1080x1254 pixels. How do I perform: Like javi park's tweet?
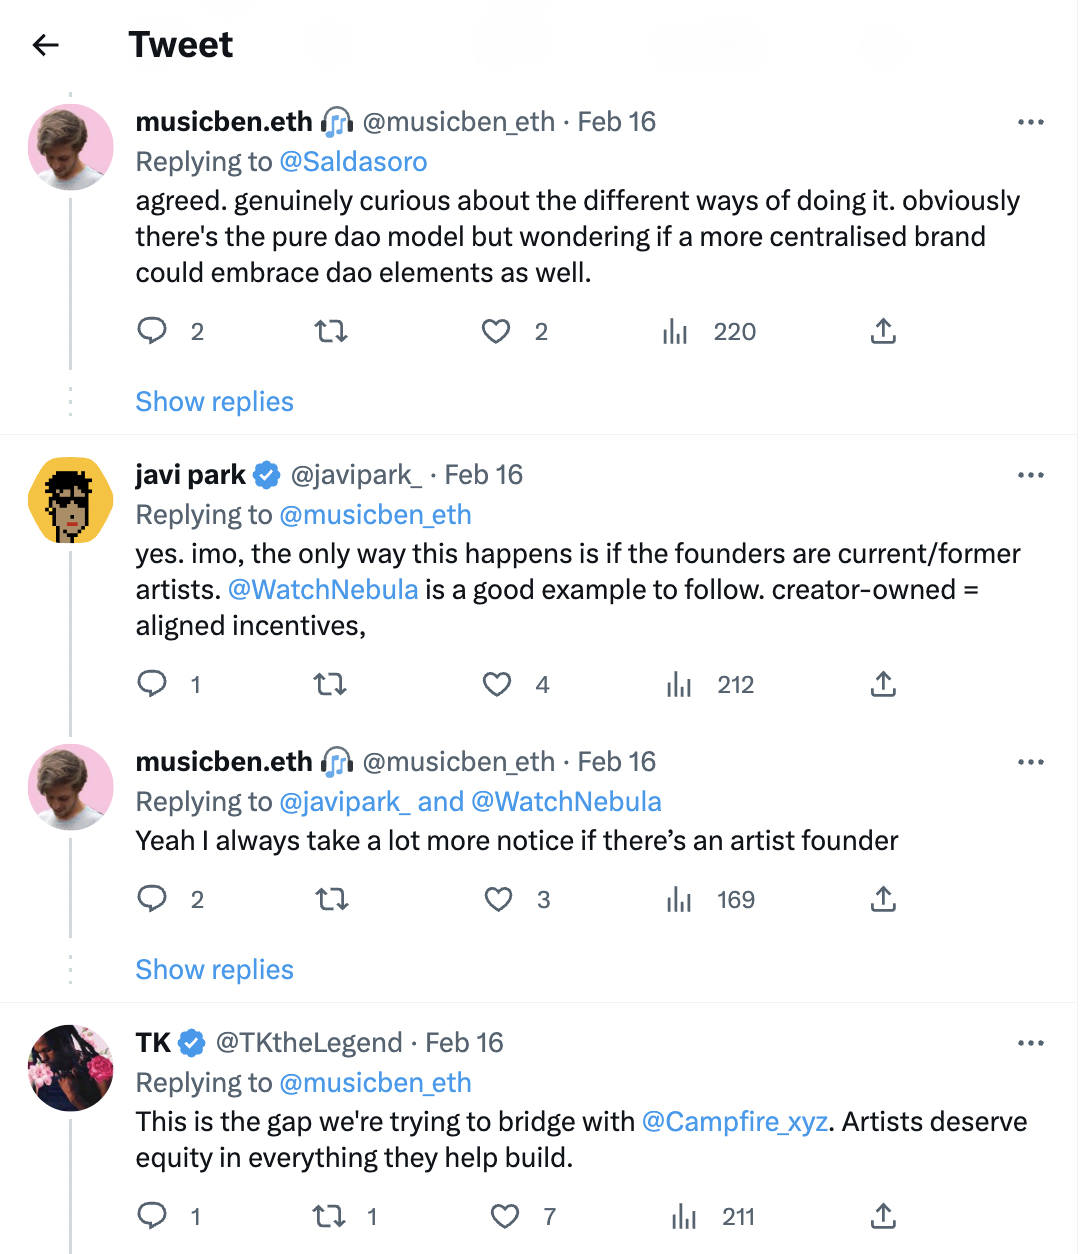click(x=497, y=684)
